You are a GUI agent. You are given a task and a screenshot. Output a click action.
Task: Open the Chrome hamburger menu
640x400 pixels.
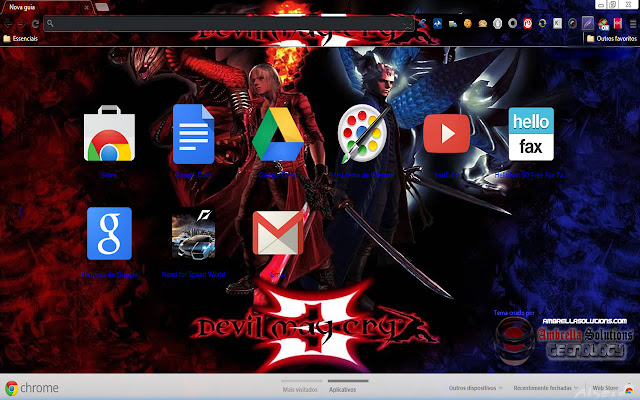632,24
